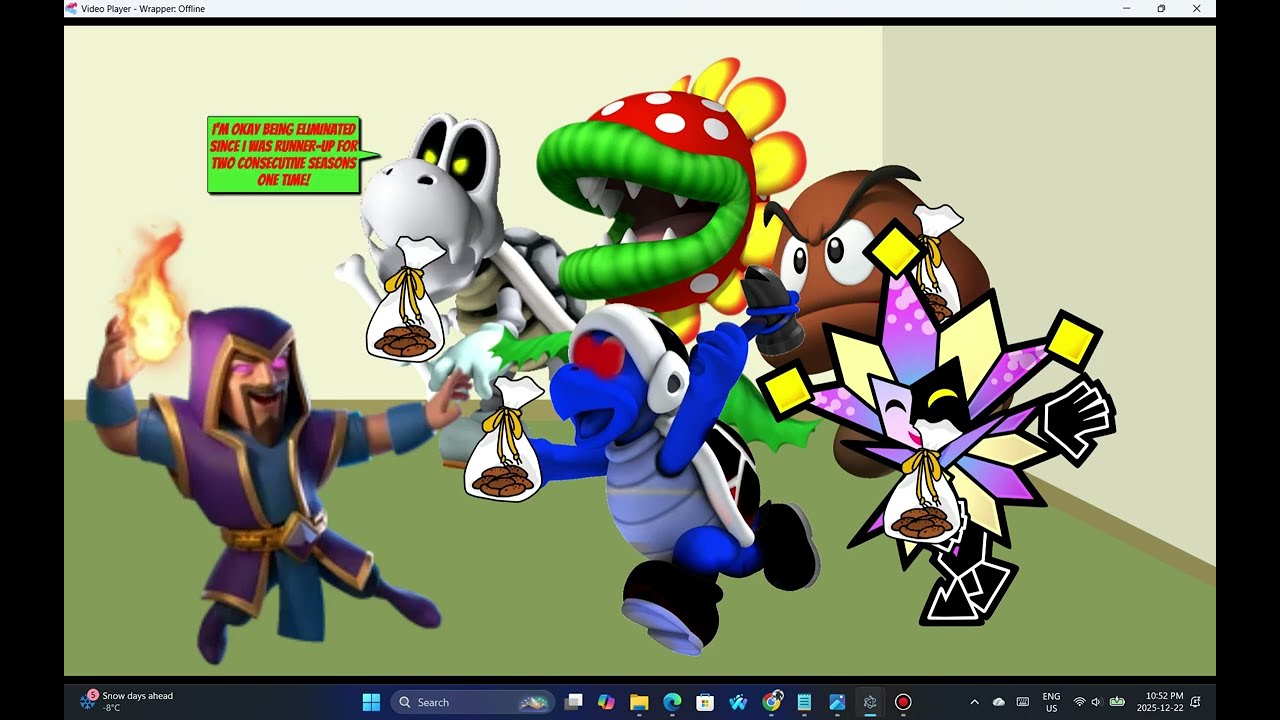Click the red record button taskbar icon
Image resolution: width=1280 pixels, height=720 pixels.
[x=903, y=702]
